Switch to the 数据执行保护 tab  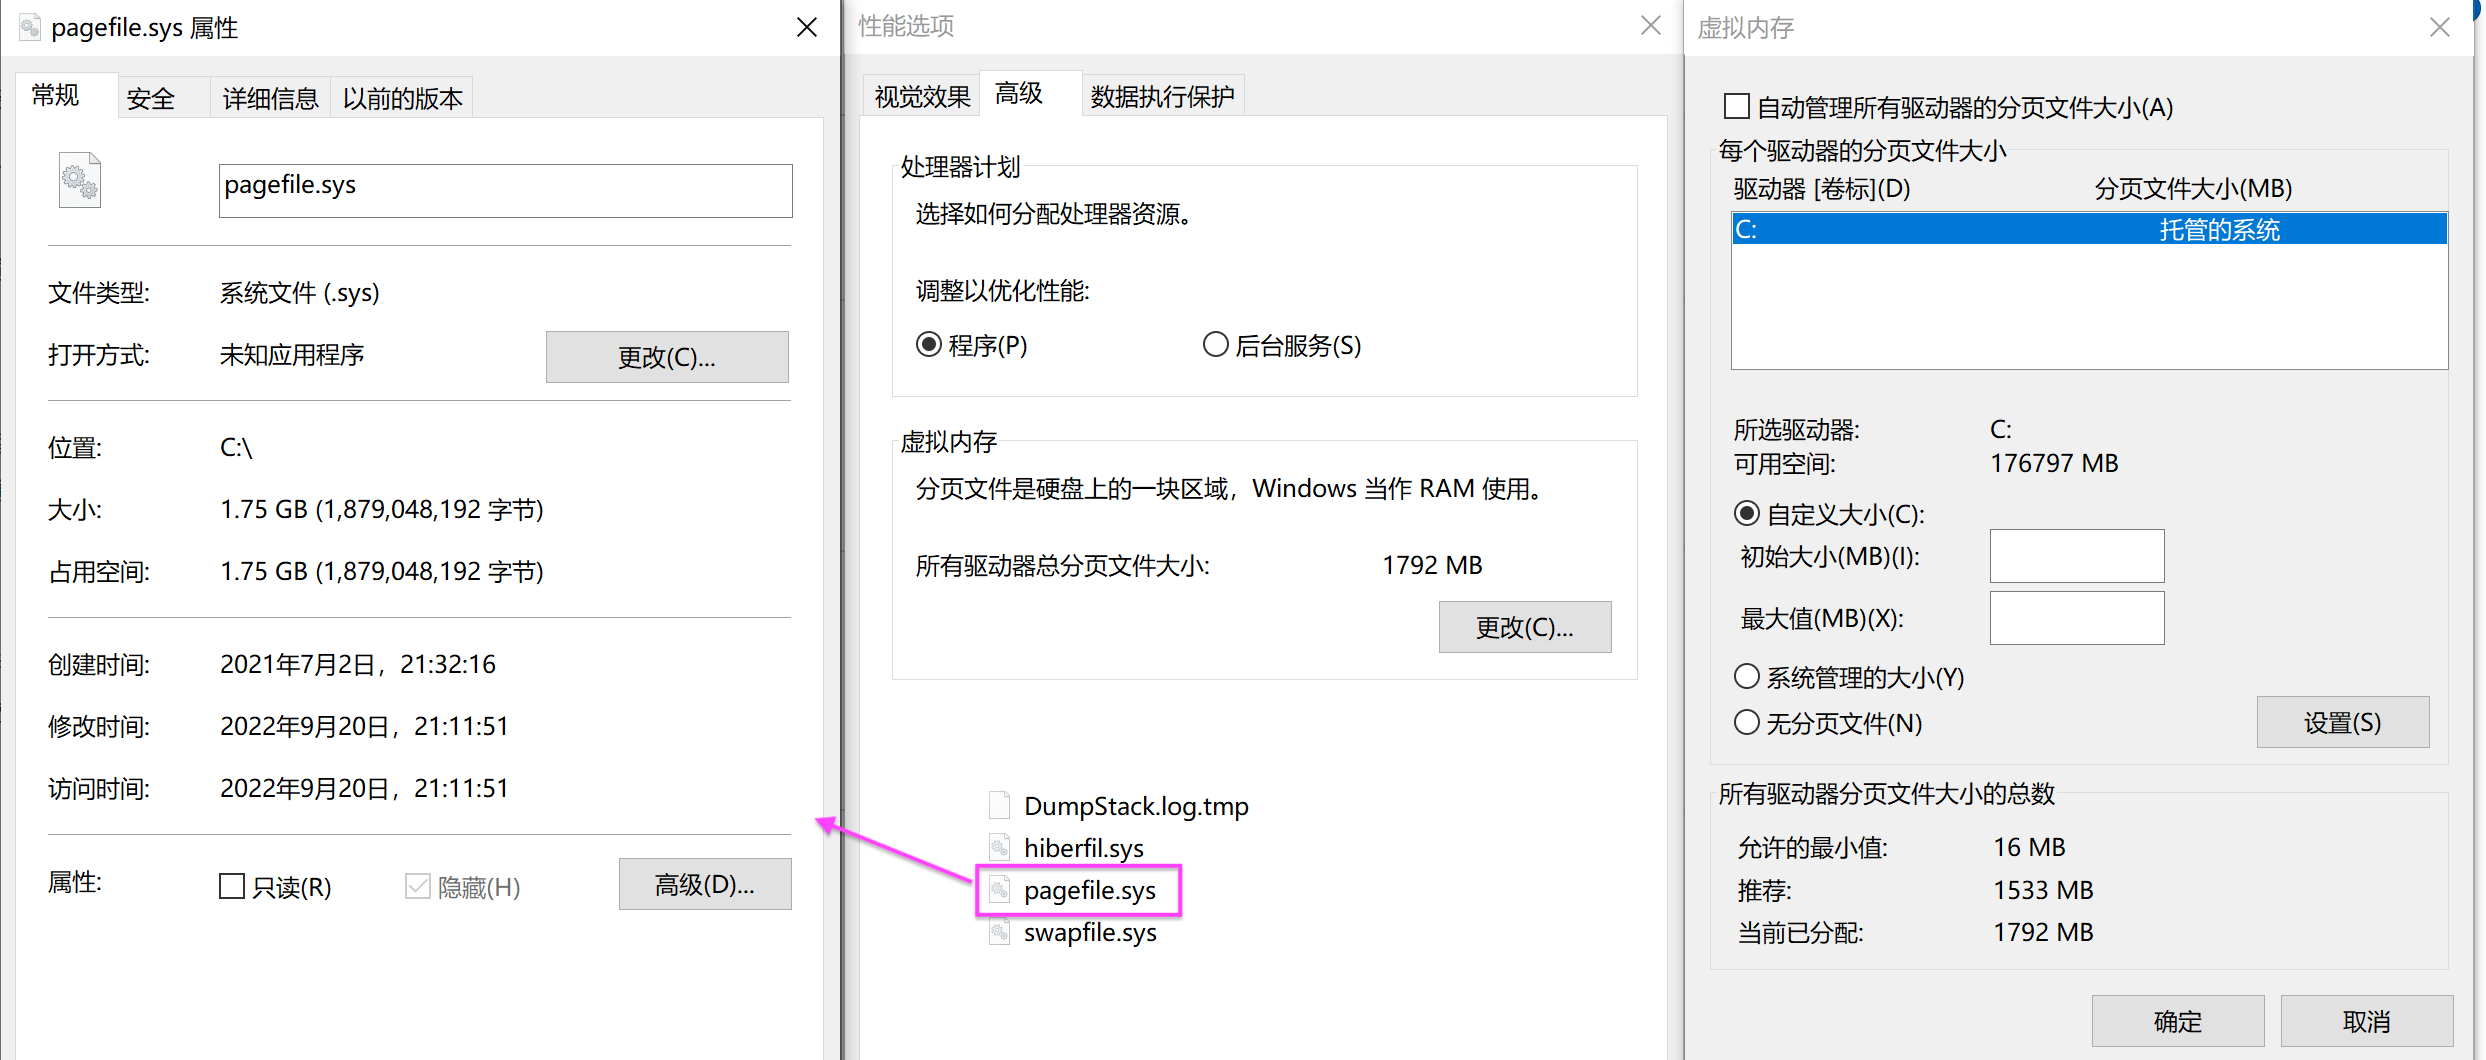pos(1162,96)
